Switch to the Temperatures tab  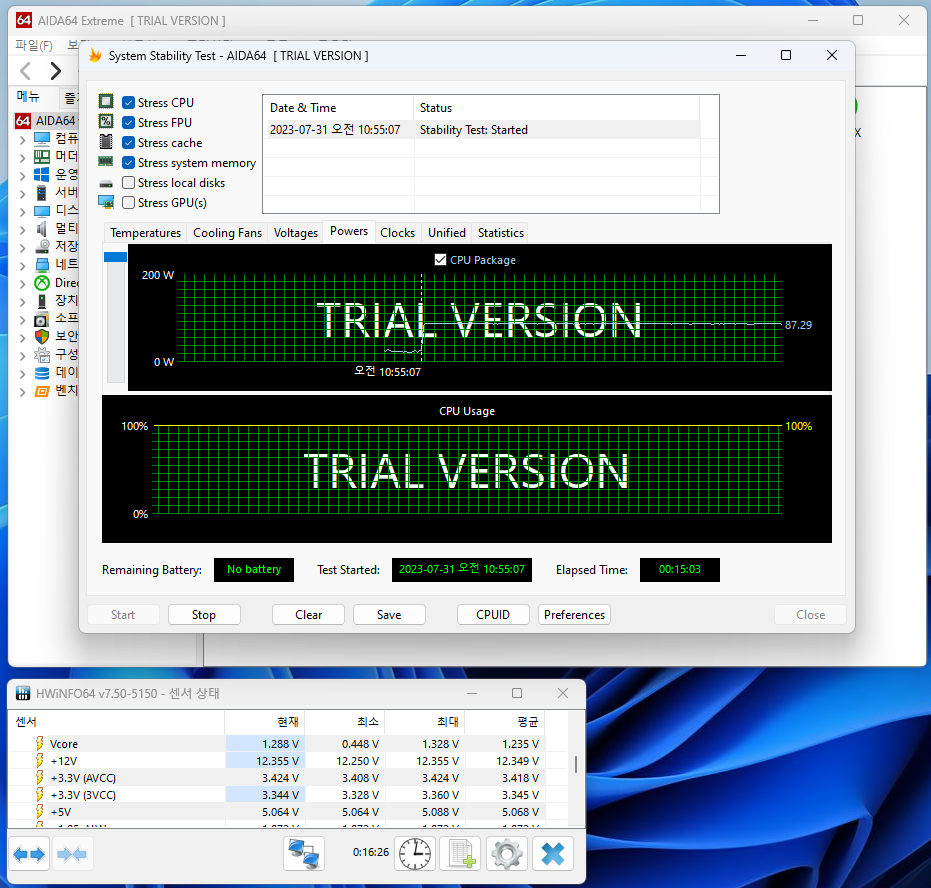pos(145,233)
